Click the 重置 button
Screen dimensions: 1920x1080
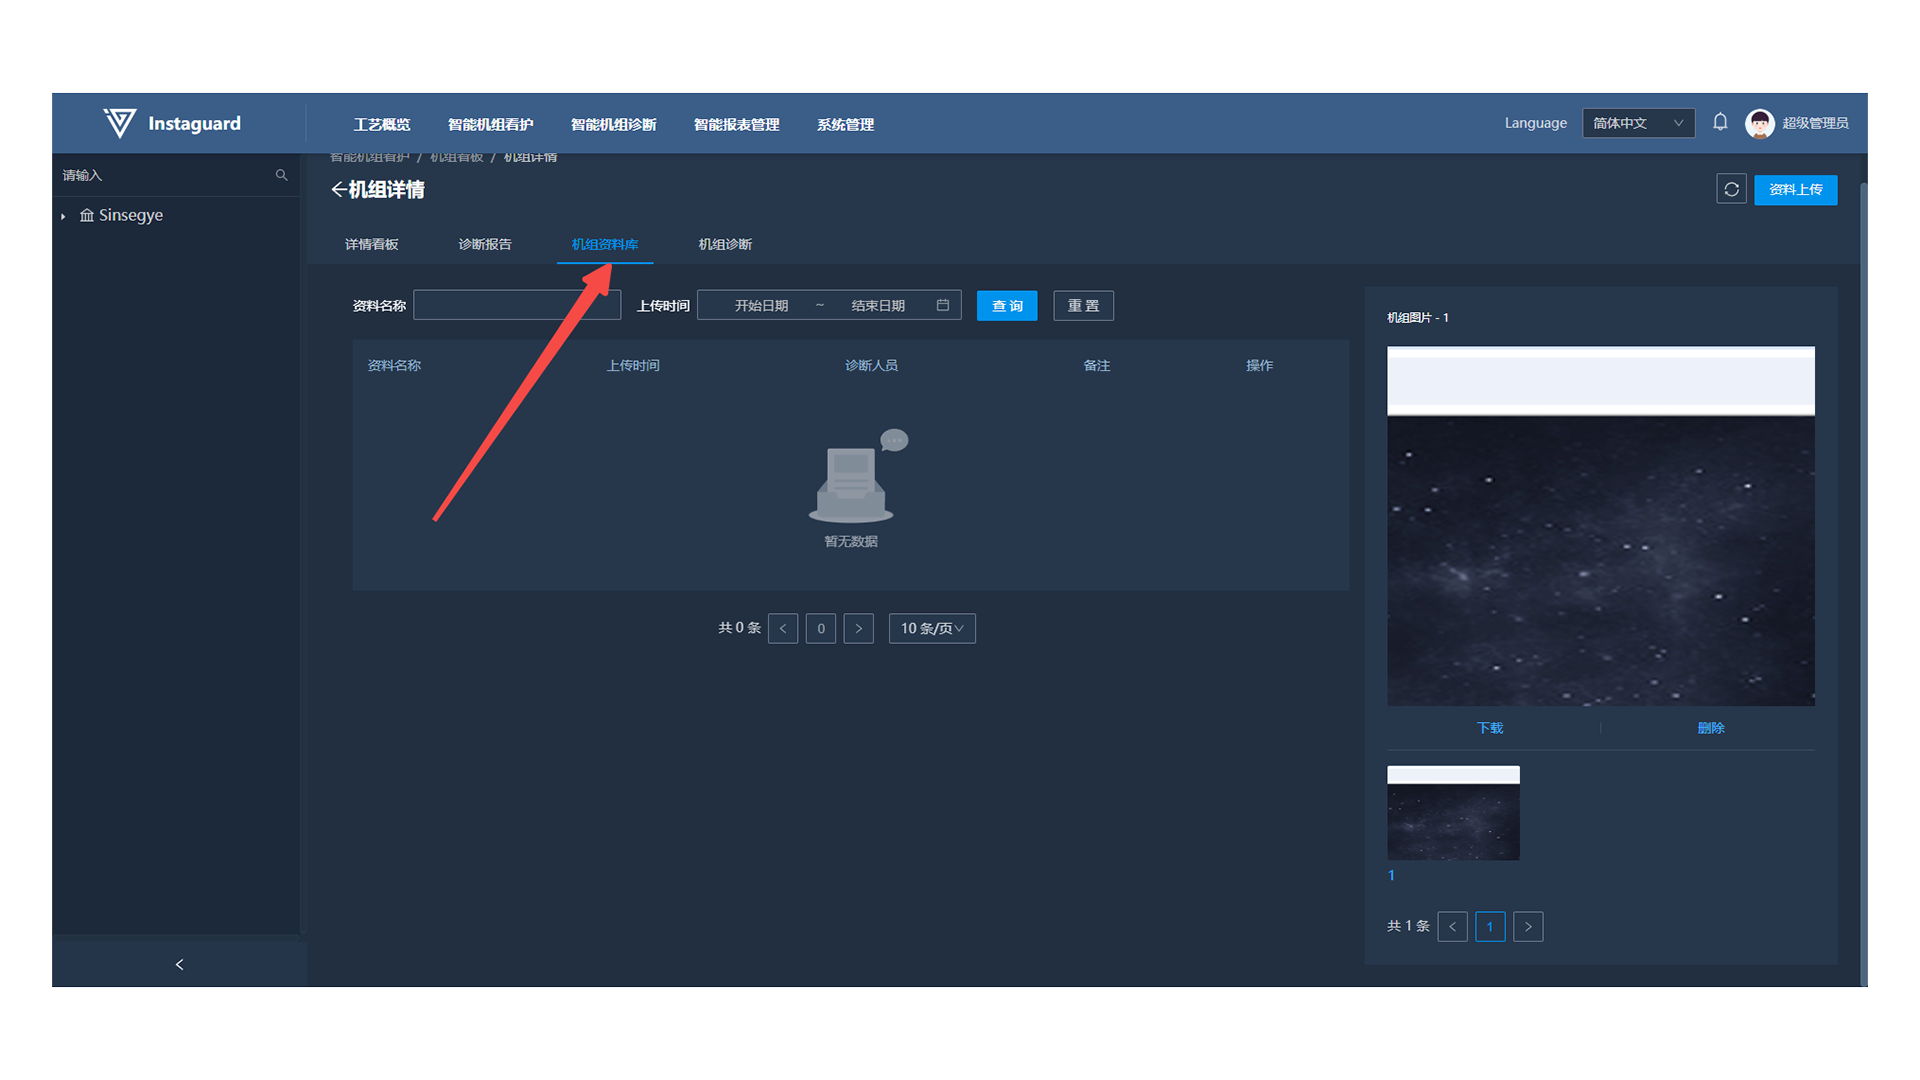1083,305
